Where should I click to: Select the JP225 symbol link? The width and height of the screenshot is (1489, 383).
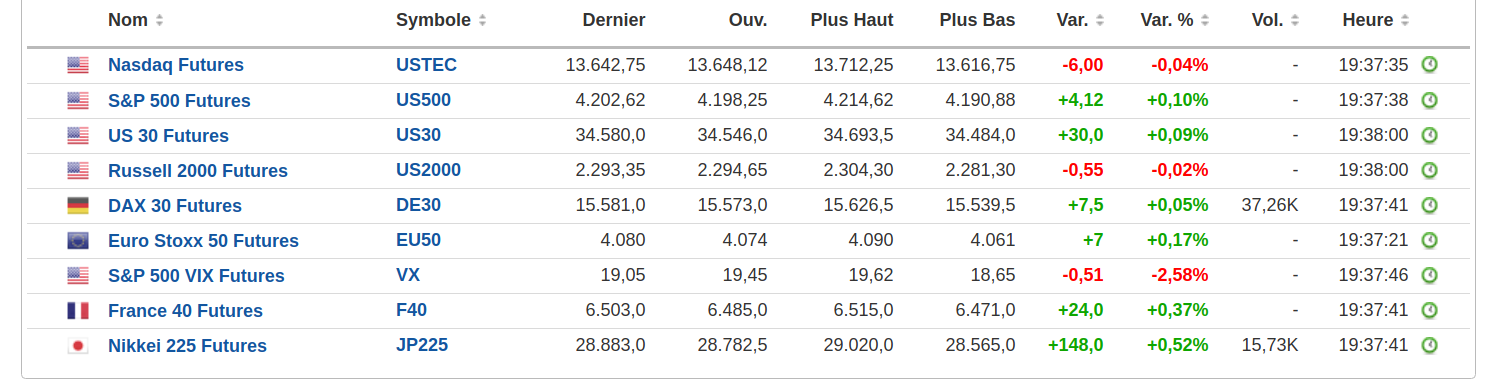(422, 345)
